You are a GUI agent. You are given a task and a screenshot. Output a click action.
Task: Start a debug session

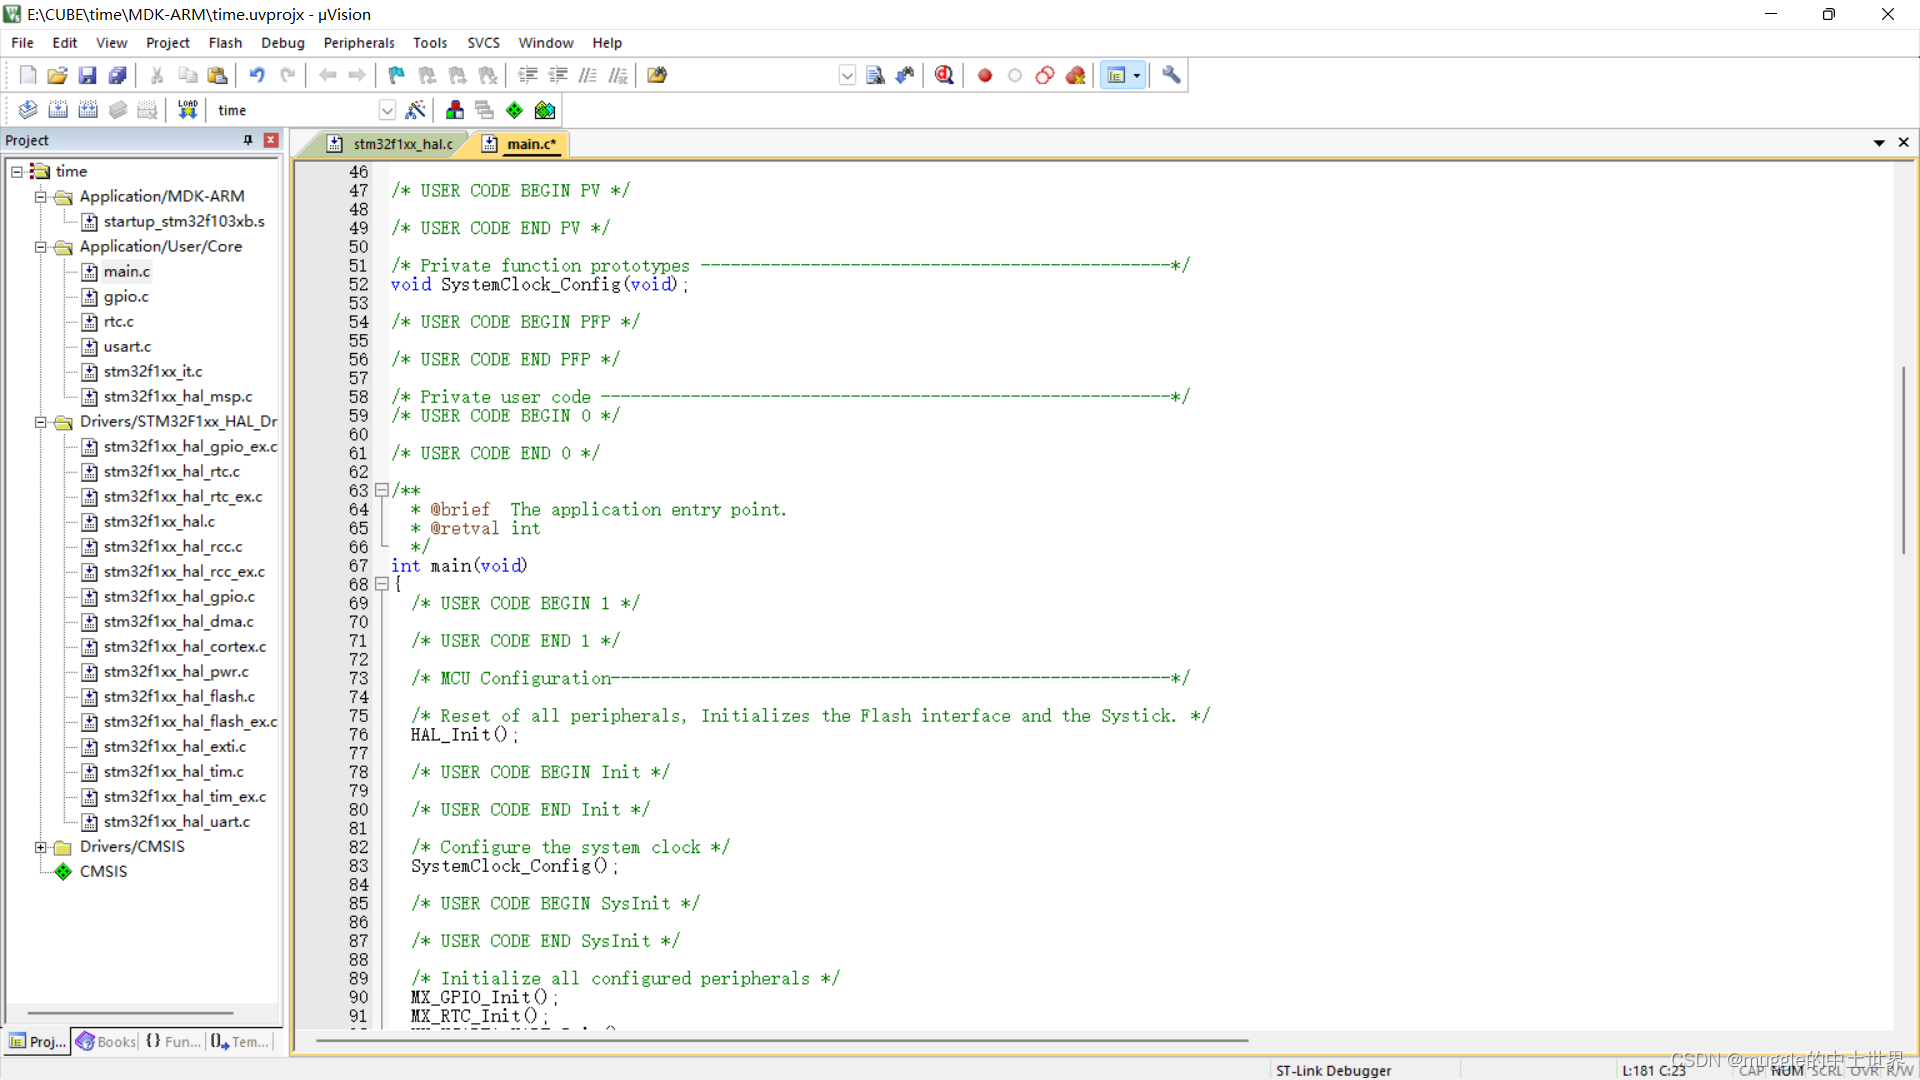(x=943, y=75)
